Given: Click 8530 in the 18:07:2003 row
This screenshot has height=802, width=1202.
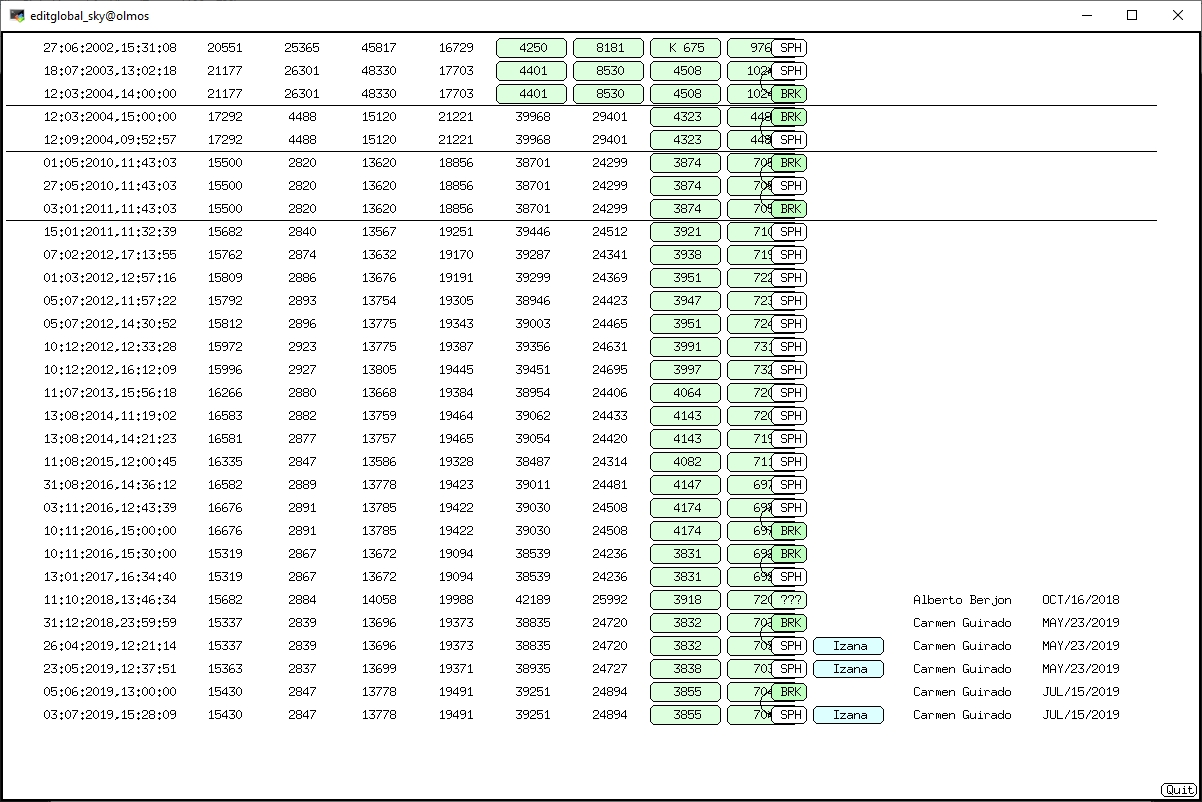Looking at the screenshot, I should [x=608, y=71].
